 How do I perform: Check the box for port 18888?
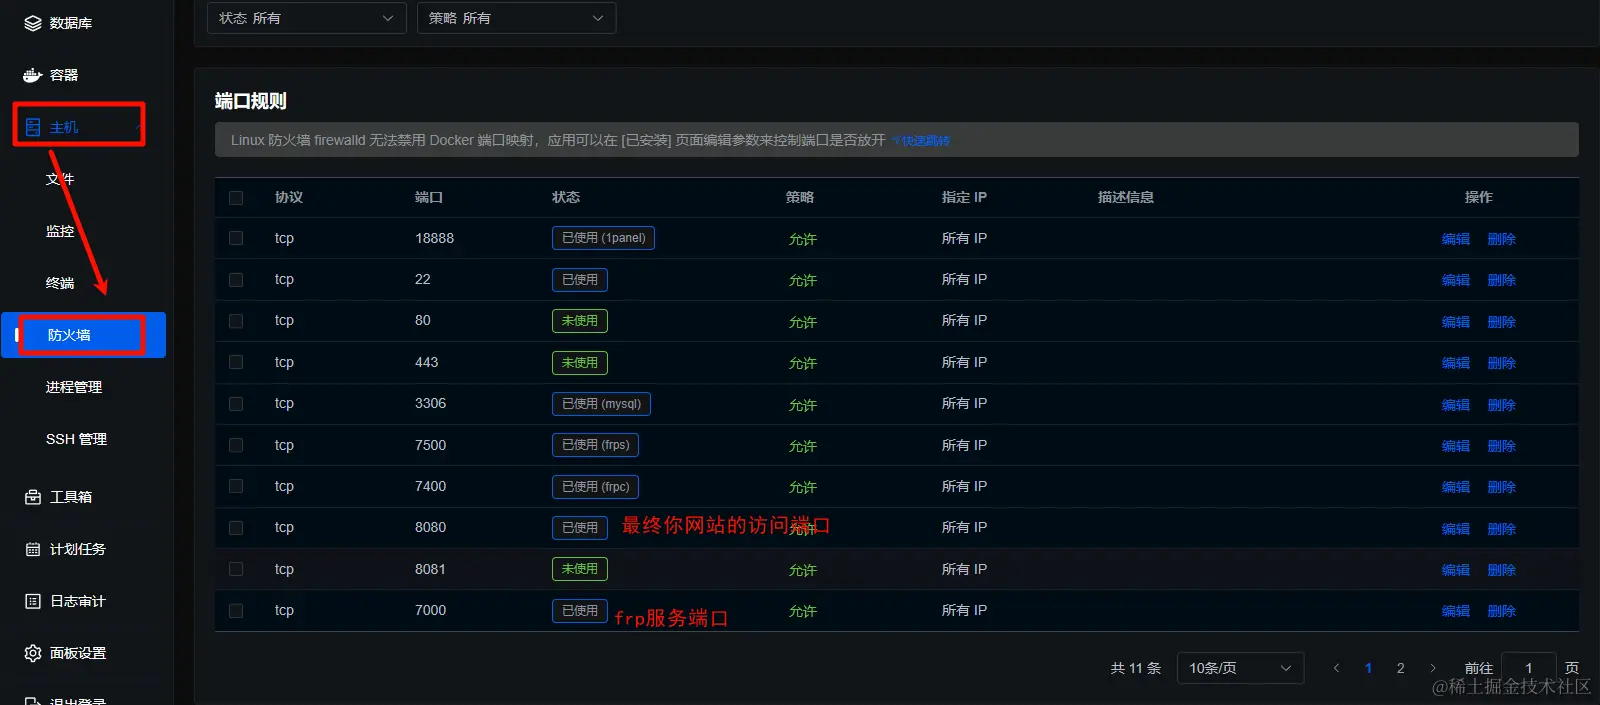coord(236,238)
